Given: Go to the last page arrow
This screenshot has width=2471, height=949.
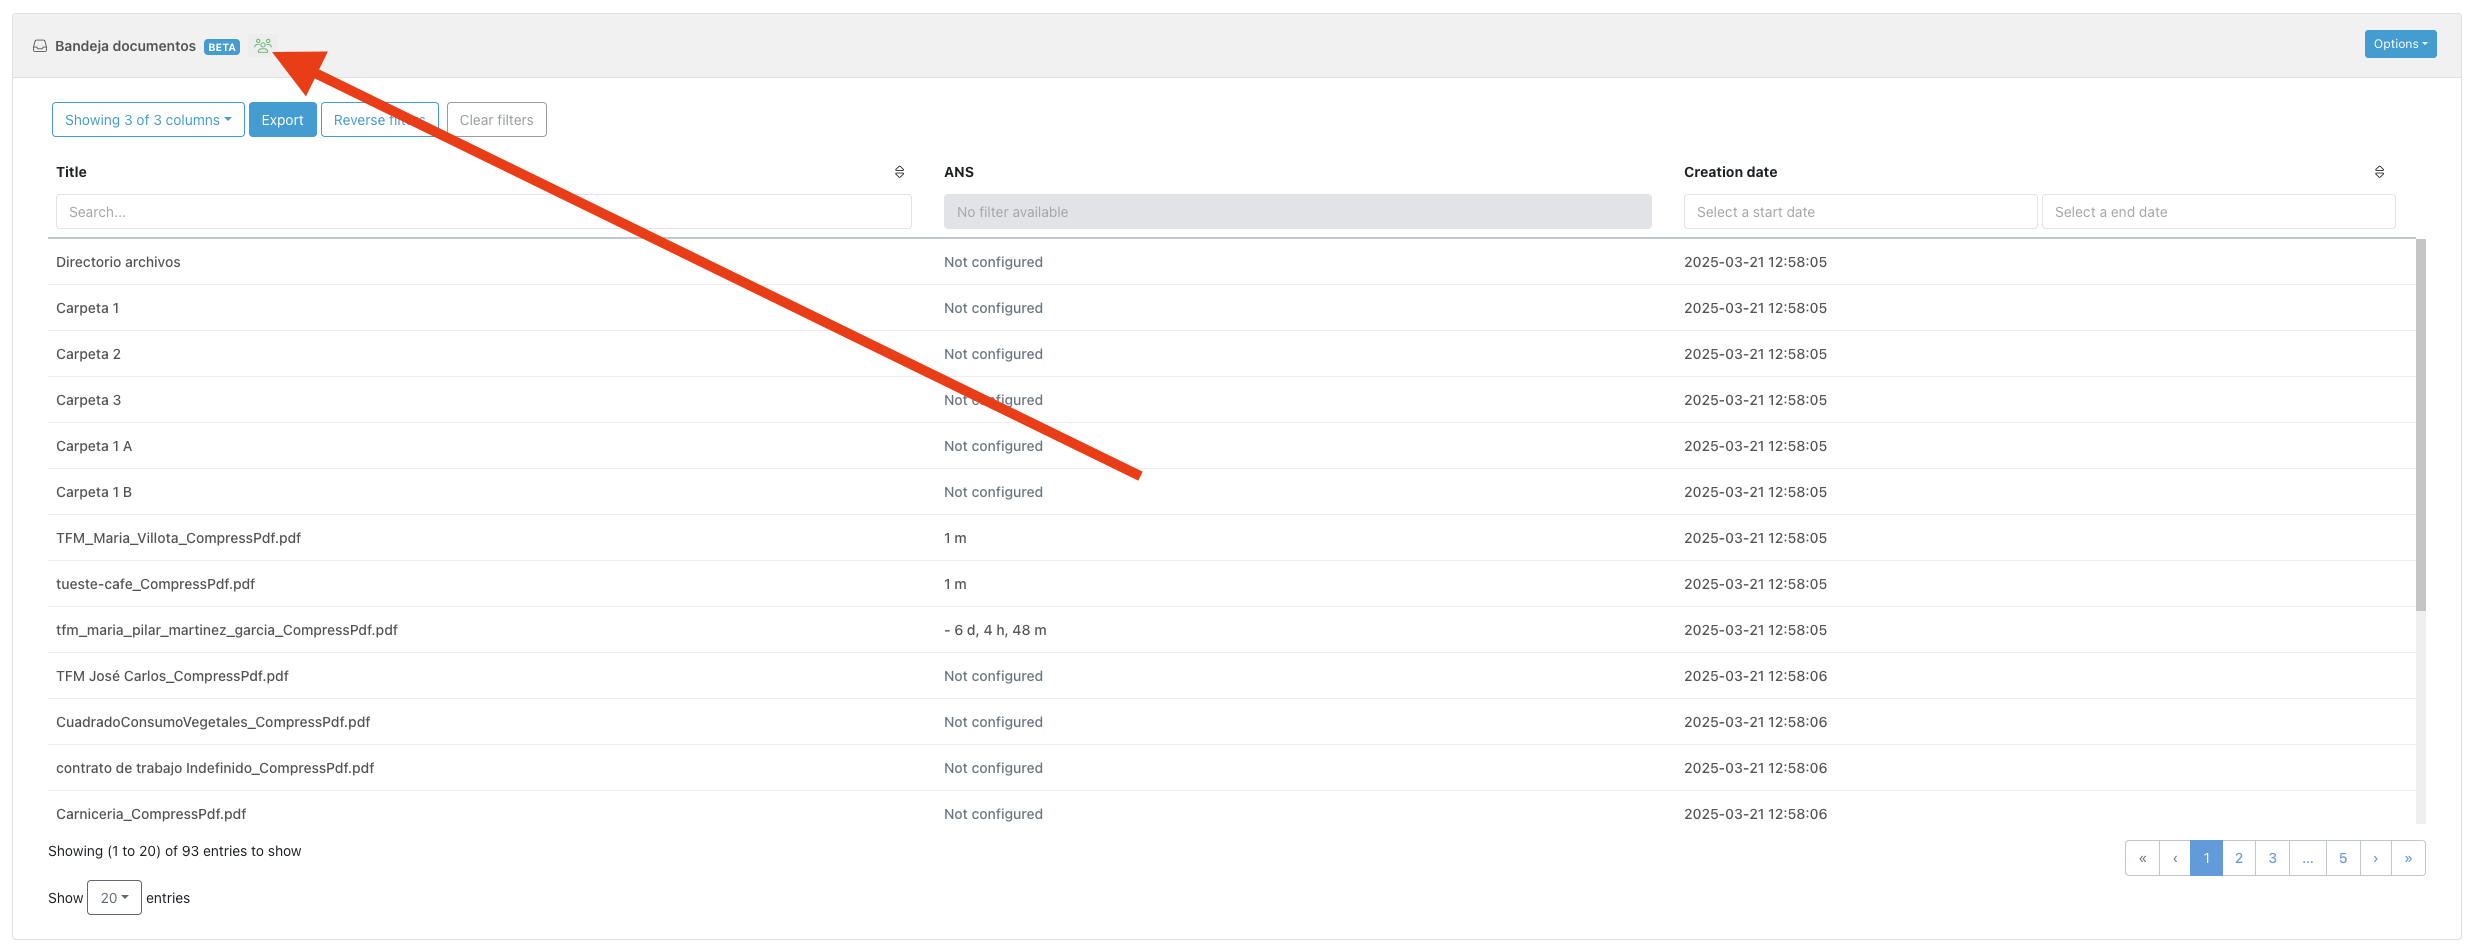Looking at the screenshot, I should pos(2408,858).
